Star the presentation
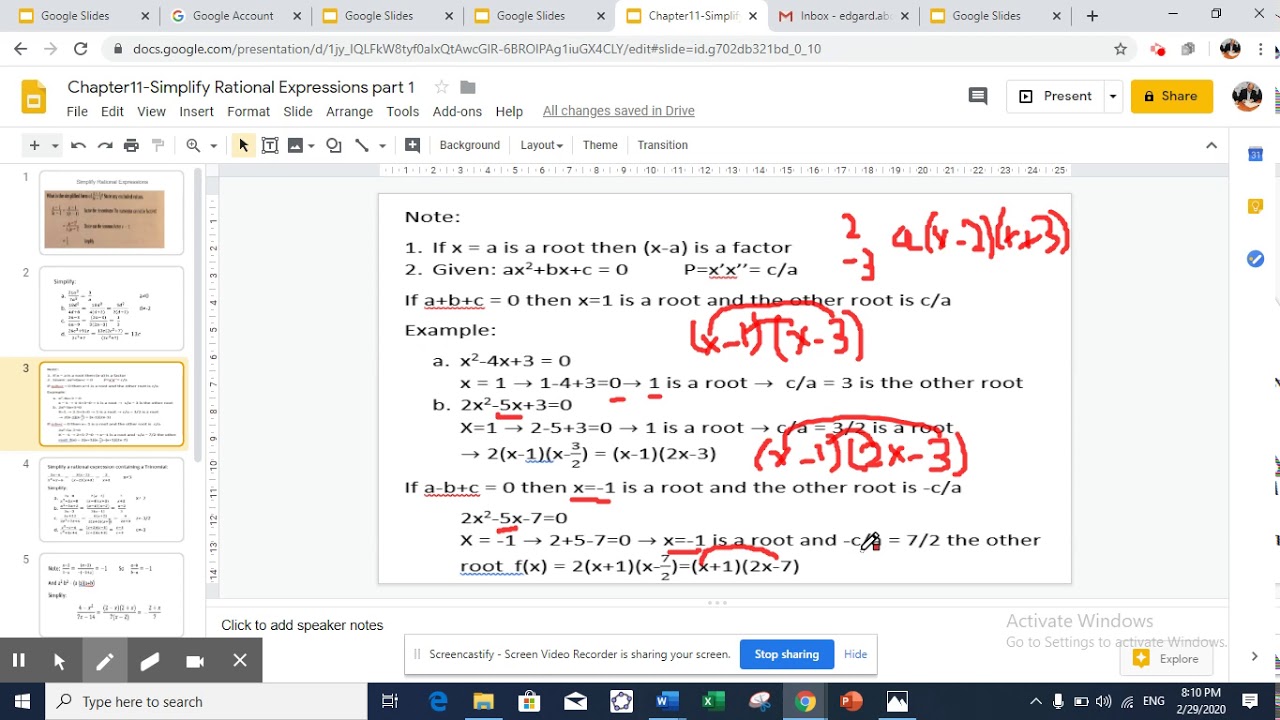This screenshot has height=720, width=1280. click(441, 87)
